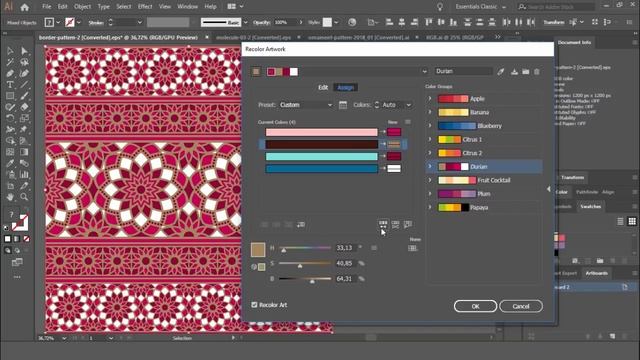640x360 pixels.
Task: Open Essentials Classic workspace dropdown
Action: (481, 7)
